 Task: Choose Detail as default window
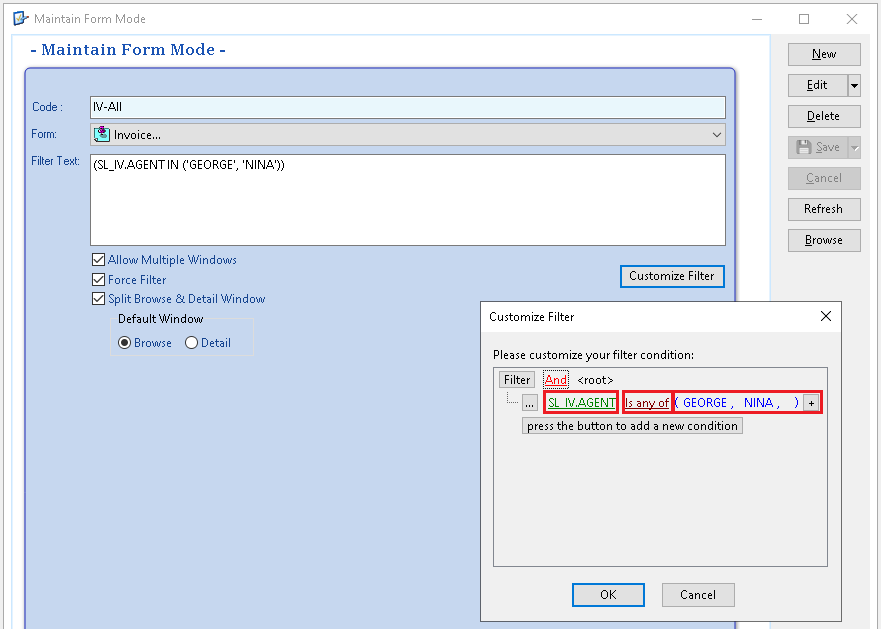pos(192,343)
